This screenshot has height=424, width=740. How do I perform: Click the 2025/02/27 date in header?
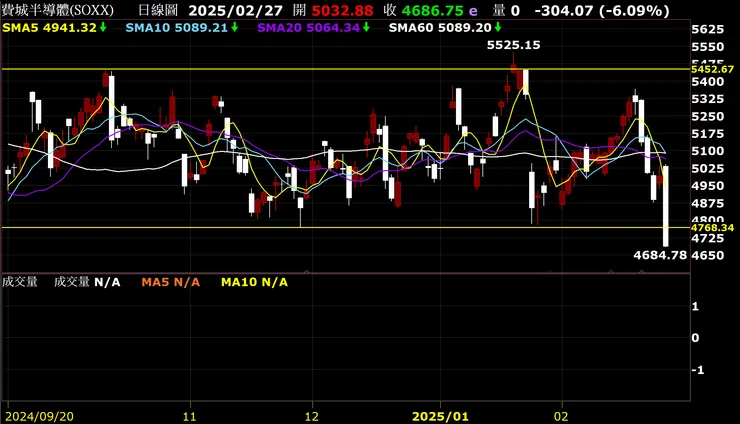point(235,10)
